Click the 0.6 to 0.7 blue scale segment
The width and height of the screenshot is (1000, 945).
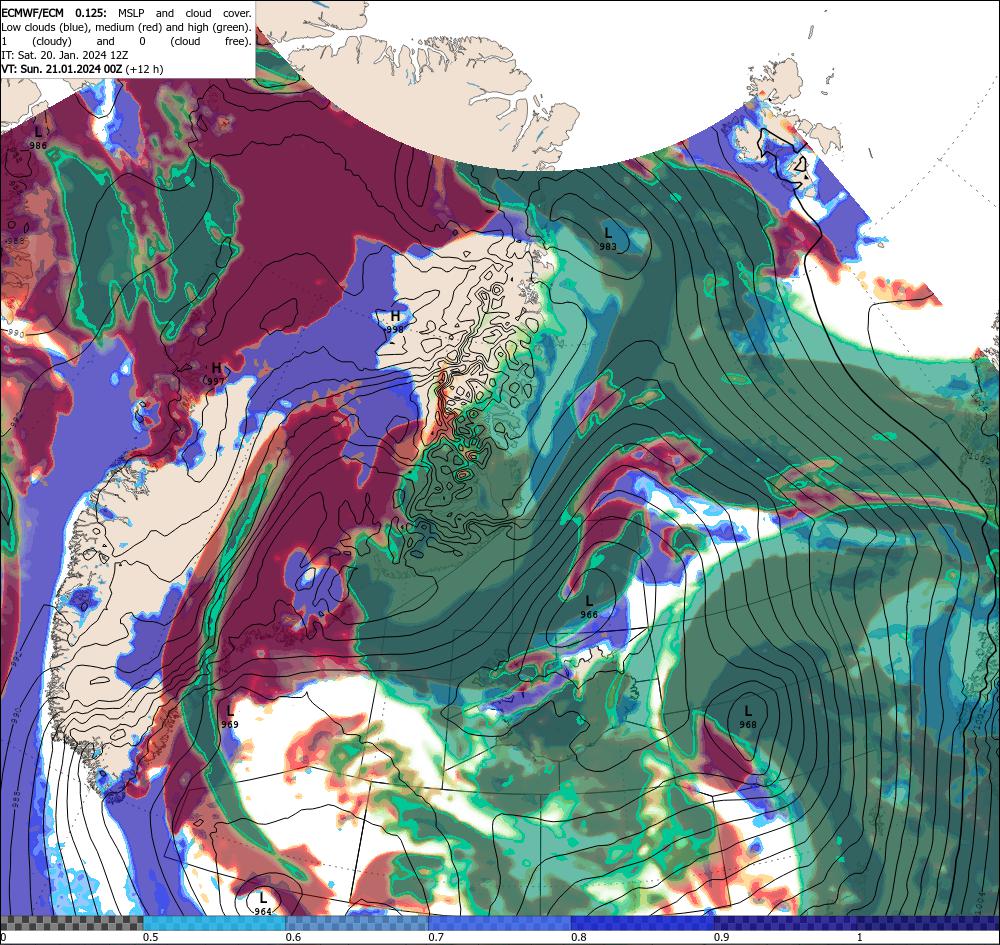357,923
